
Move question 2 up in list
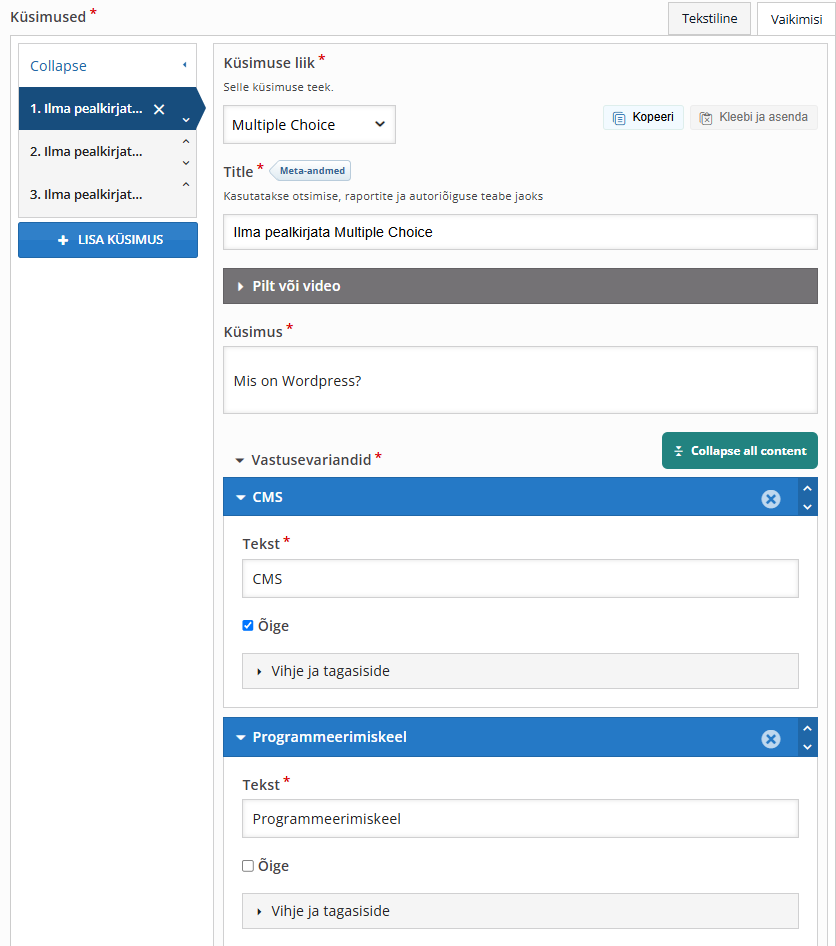click(x=186, y=143)
